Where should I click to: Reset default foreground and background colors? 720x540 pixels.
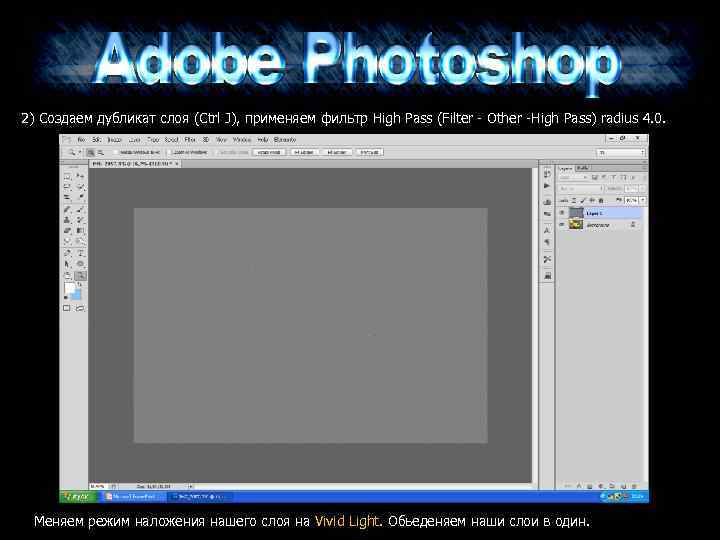pyautogui.click(x=66, y=298)
